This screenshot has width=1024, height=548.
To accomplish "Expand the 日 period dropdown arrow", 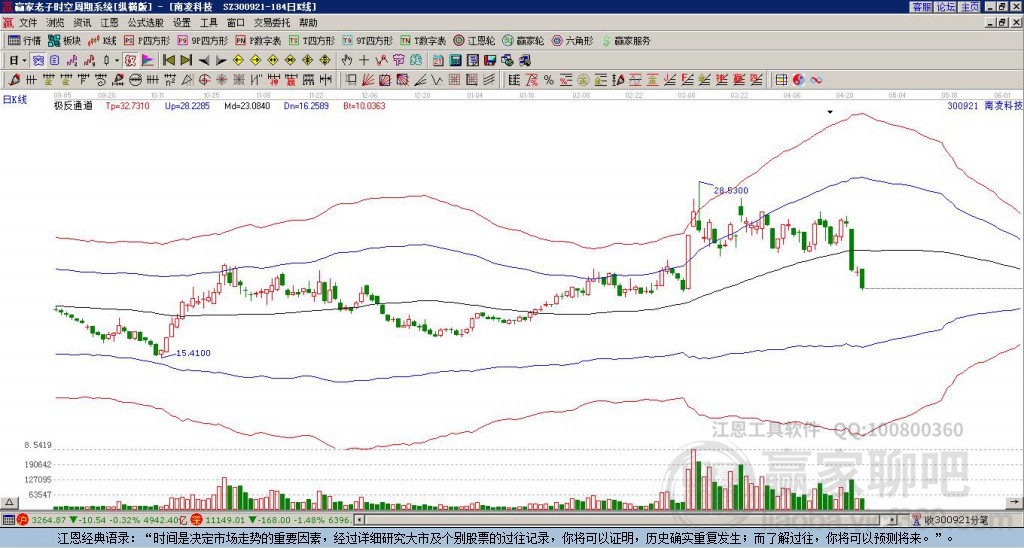I will point(24,60).
